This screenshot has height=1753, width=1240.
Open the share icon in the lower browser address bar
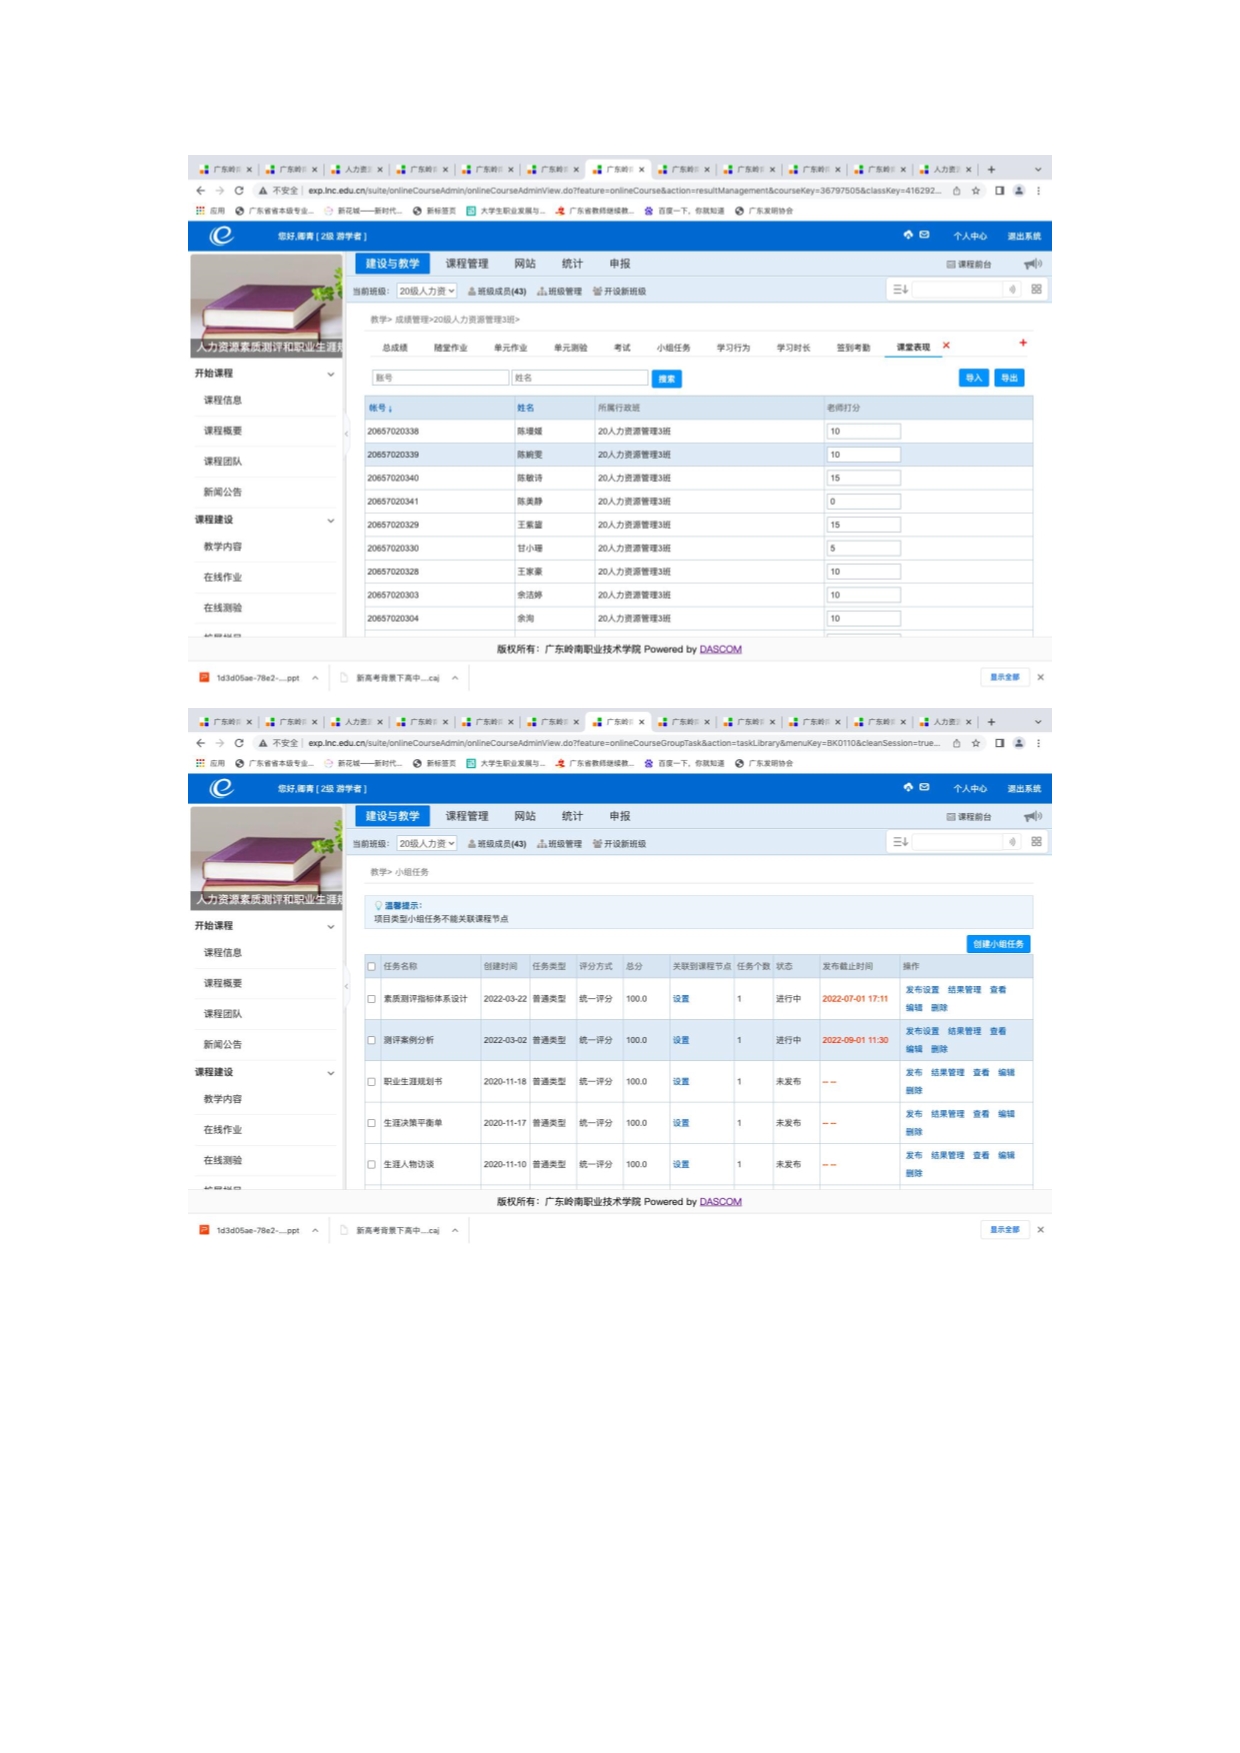[957, 743]
